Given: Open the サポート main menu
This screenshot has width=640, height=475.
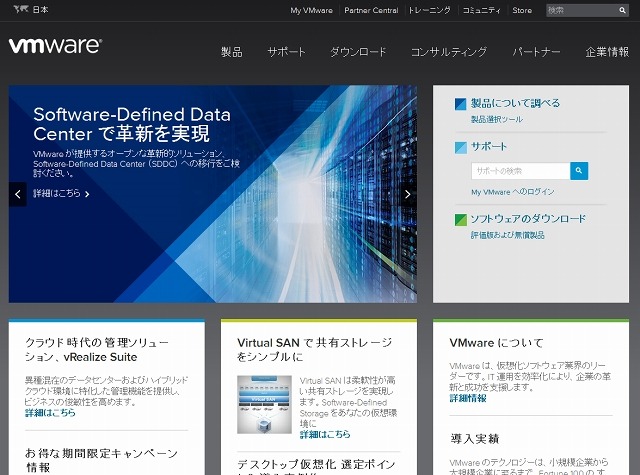Looking at the screenshot, I should click(x=286, y=52).
